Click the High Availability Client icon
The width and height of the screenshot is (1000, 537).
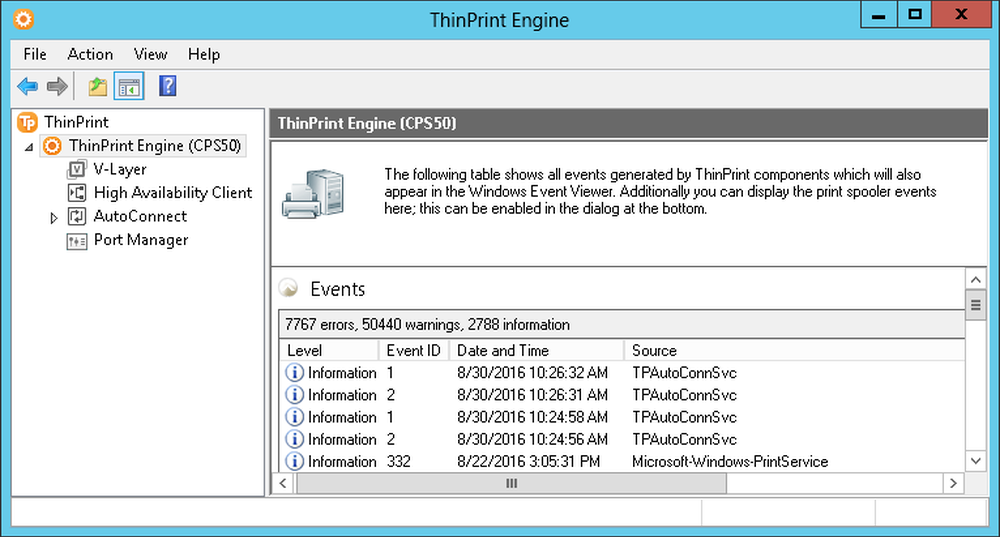(x=77, y=193)
